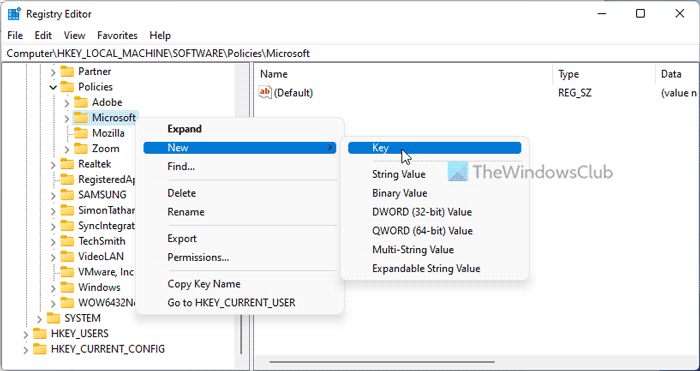Expand the SYSTEM key
700x371 pixels.
pyautogui.click(x=39, y=319)
